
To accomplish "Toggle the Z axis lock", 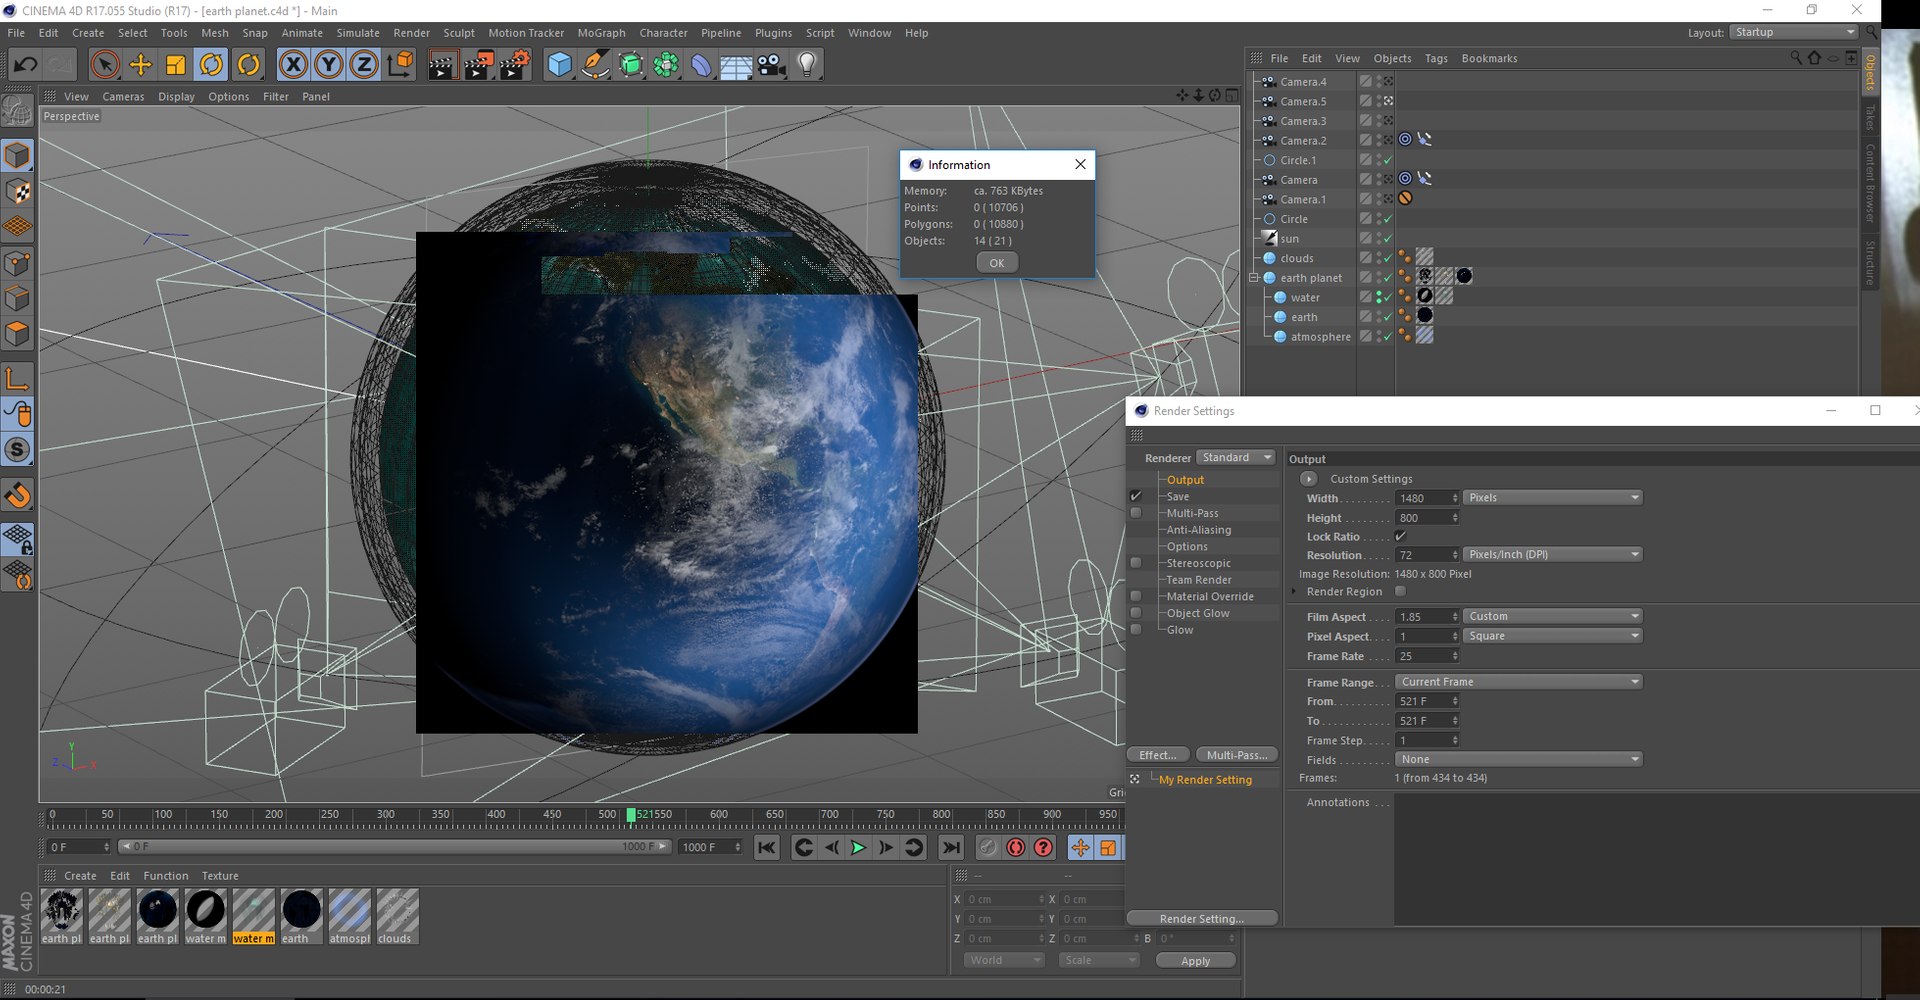I will point(364,65).
